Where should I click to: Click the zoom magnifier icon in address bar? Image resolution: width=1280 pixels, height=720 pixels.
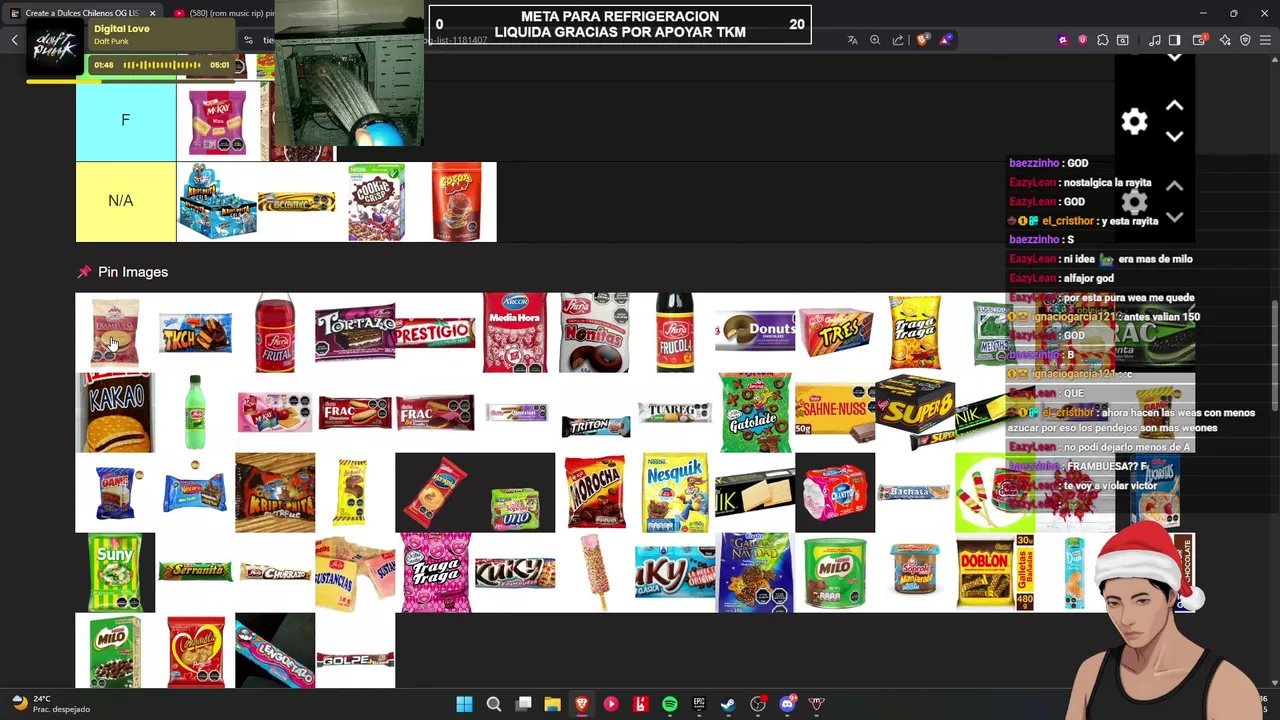tap(875, 40)
